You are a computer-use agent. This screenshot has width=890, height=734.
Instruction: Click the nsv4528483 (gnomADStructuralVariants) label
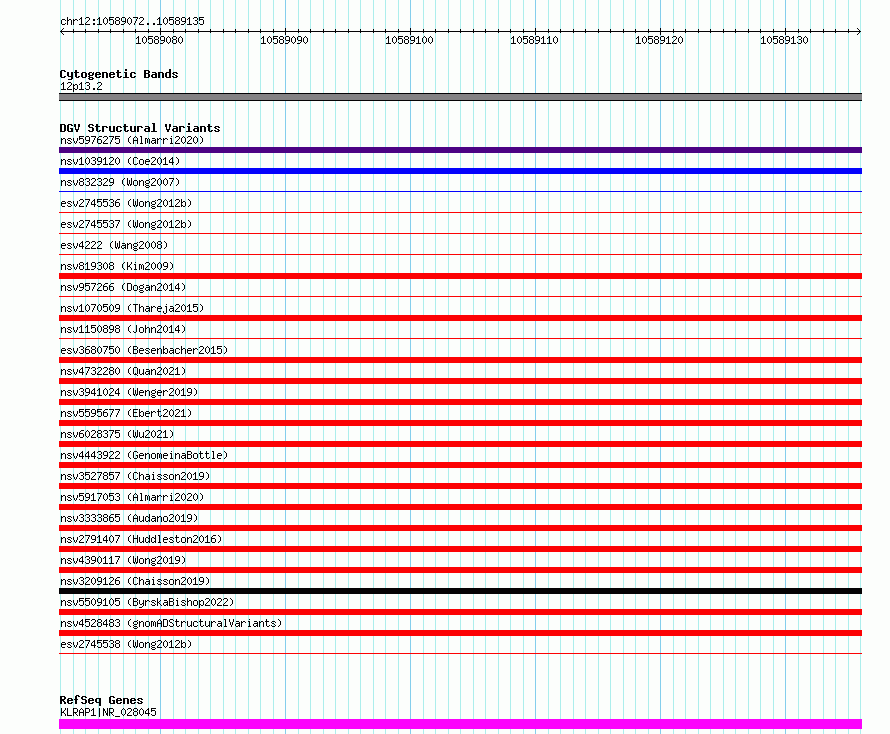(171, 623)
